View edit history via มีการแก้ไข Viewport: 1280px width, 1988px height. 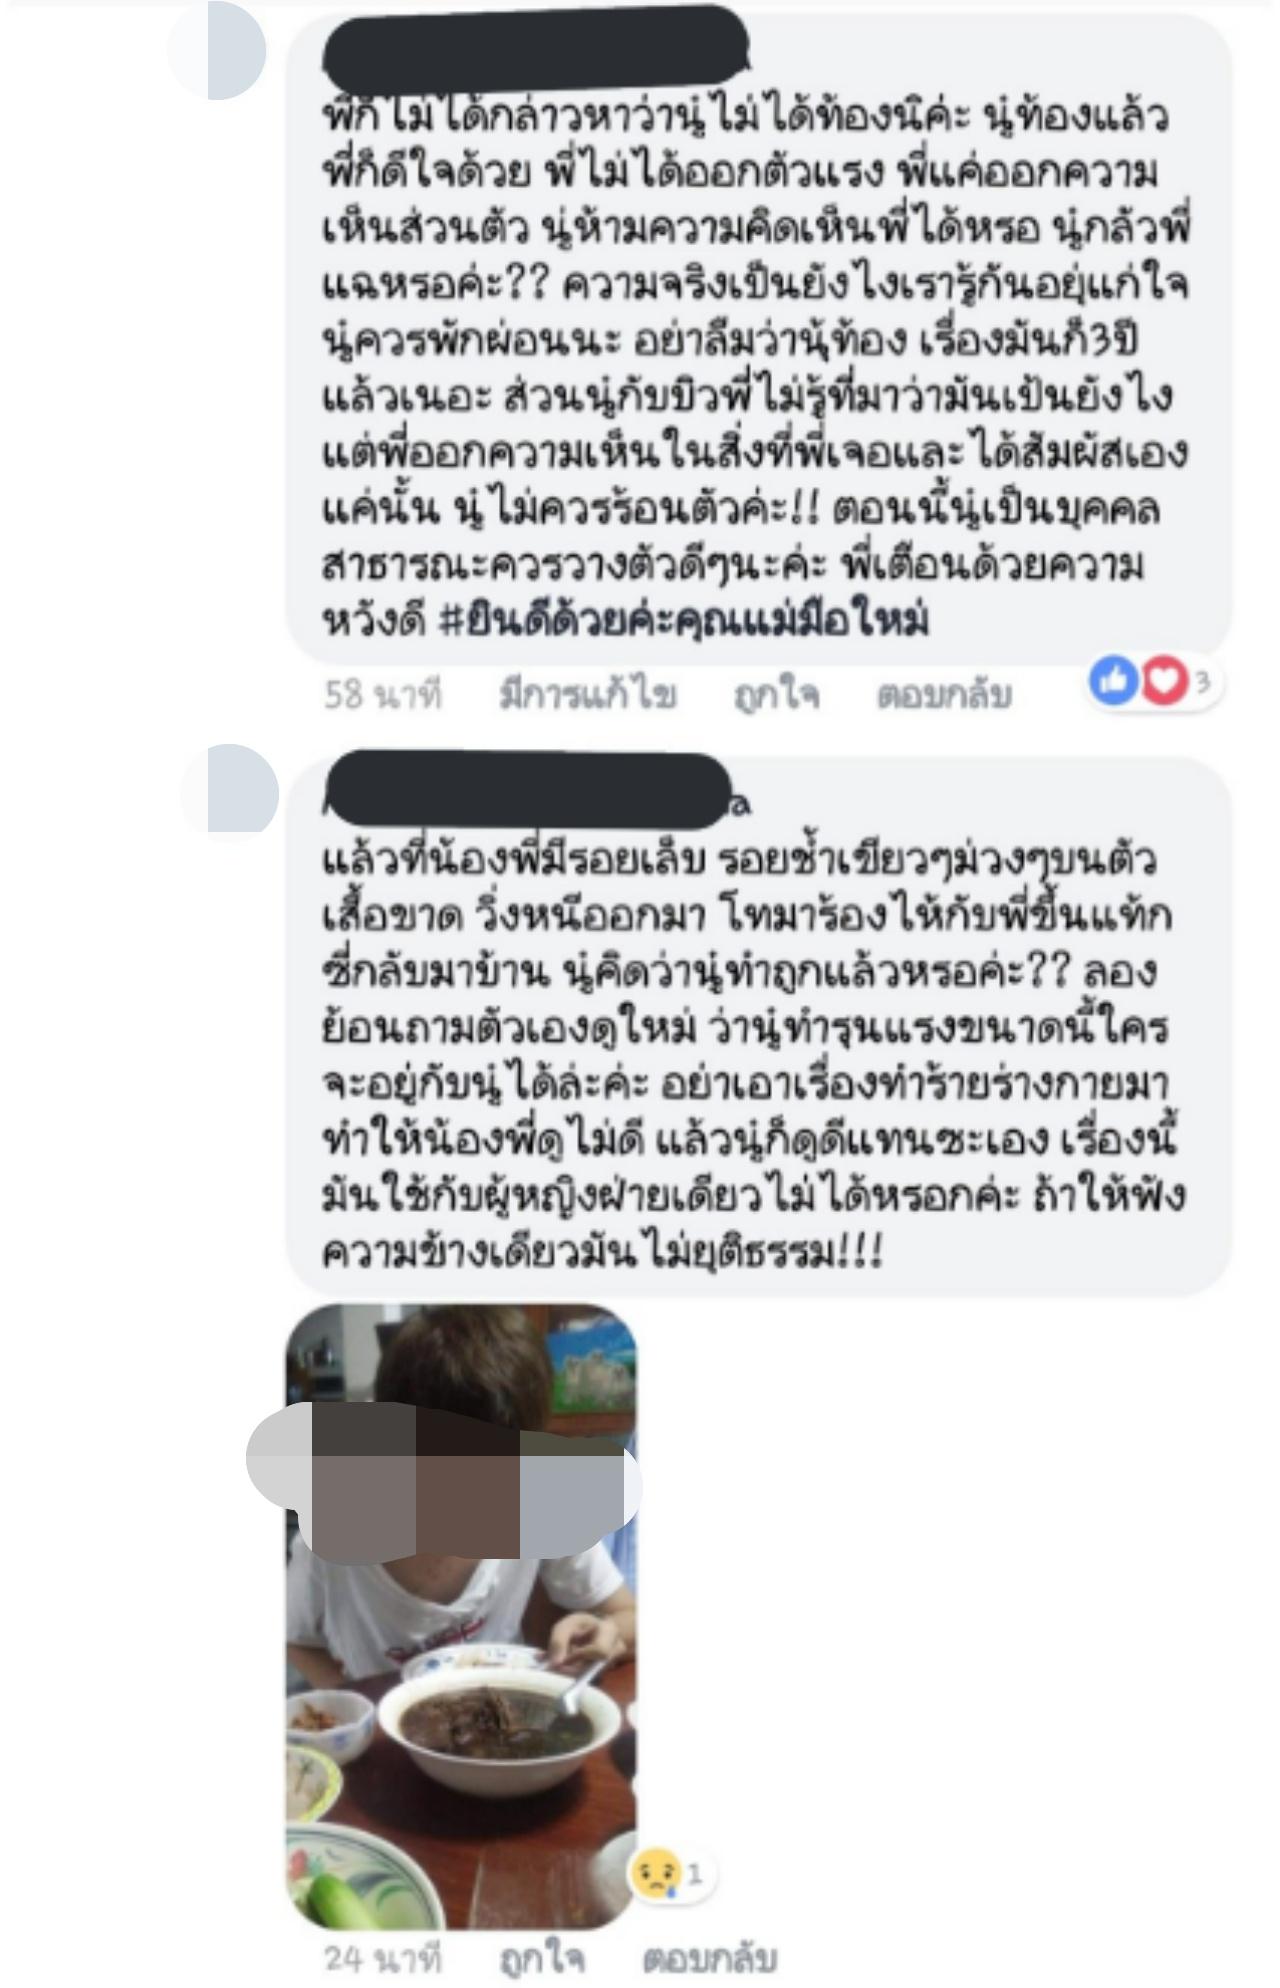pyautogui.click(x=588, y=694)
